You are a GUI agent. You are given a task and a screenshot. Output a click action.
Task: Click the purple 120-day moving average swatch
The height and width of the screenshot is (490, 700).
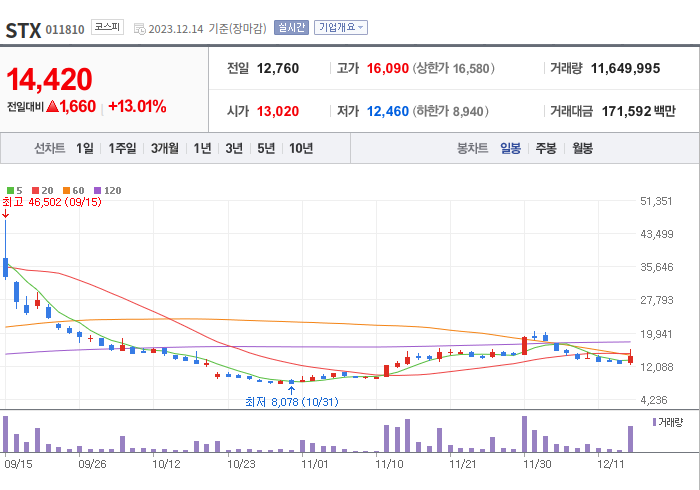pyautogui.click(x=97, y=191)
